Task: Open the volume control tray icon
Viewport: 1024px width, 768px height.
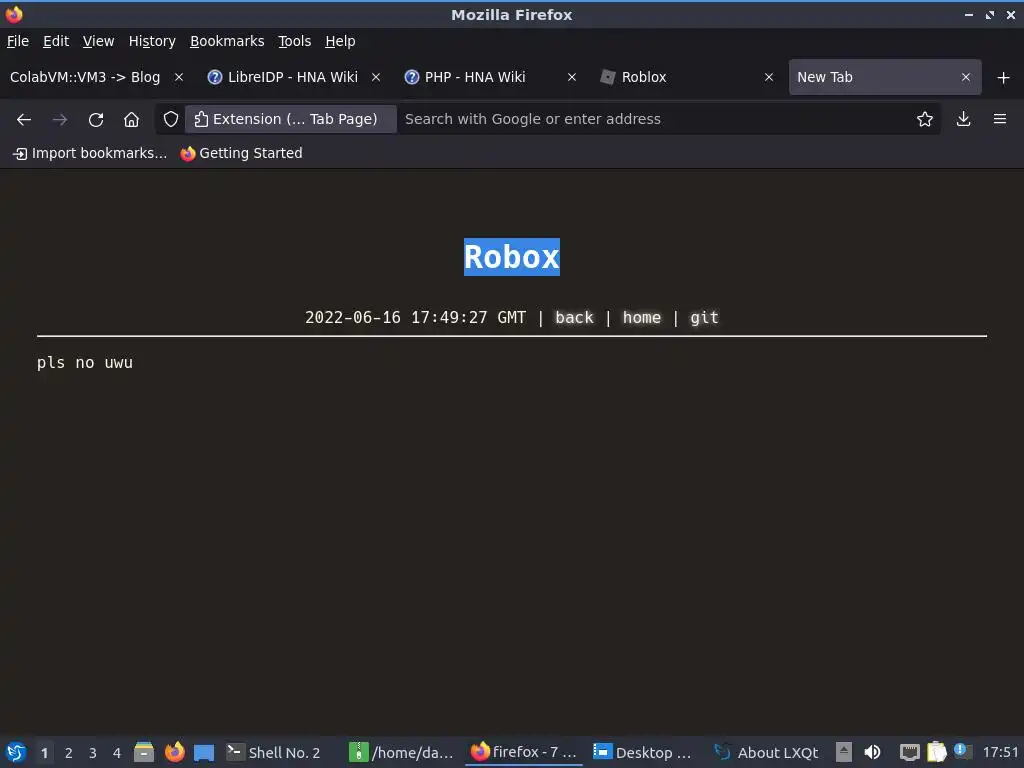Action: coord(872,752)
